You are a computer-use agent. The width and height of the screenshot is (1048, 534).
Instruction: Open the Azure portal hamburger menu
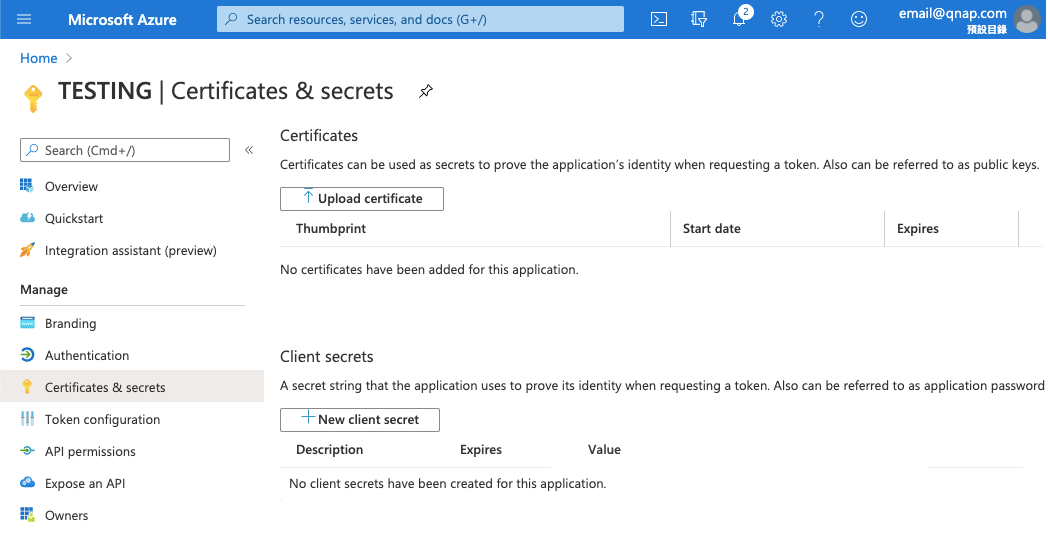tap(25, 19)
